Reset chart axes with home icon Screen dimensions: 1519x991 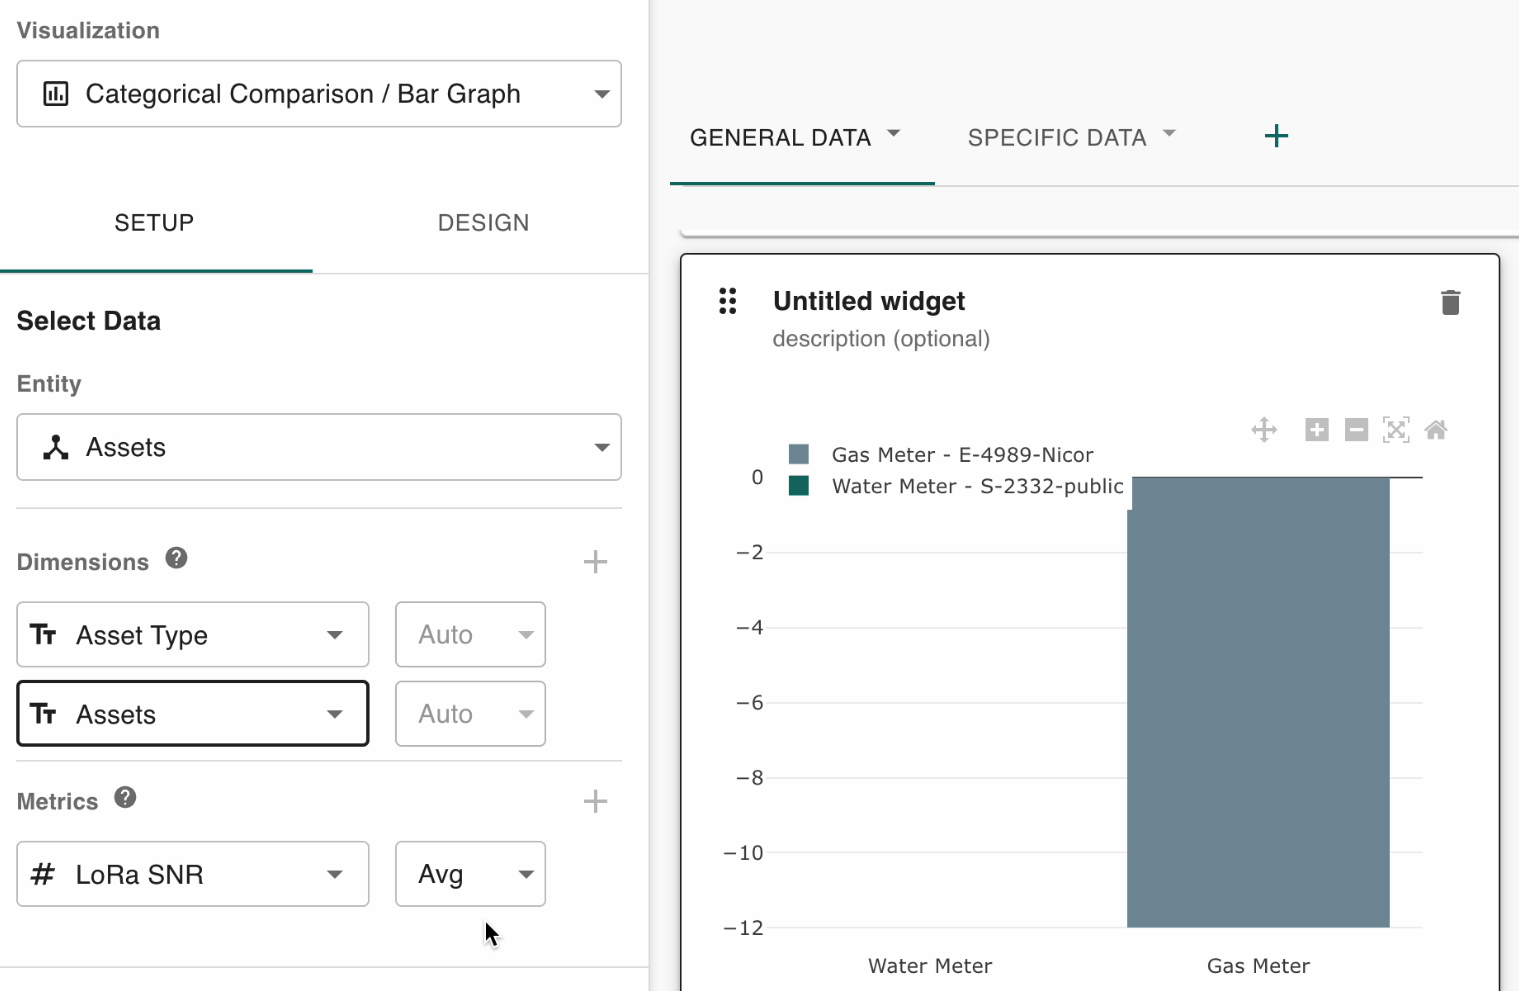[1436, 430]
